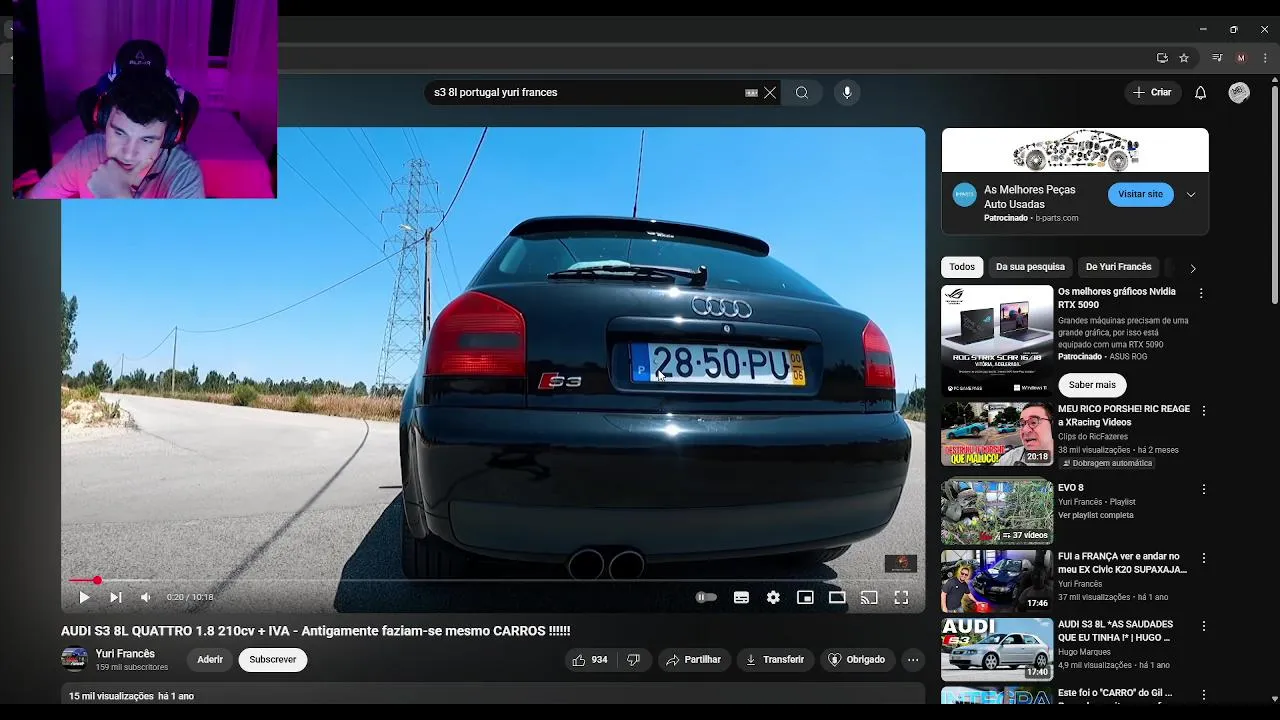Click the channel watermark in the video corner
The height and width of the screenshot is (720, 1280).
pos(900,563)
